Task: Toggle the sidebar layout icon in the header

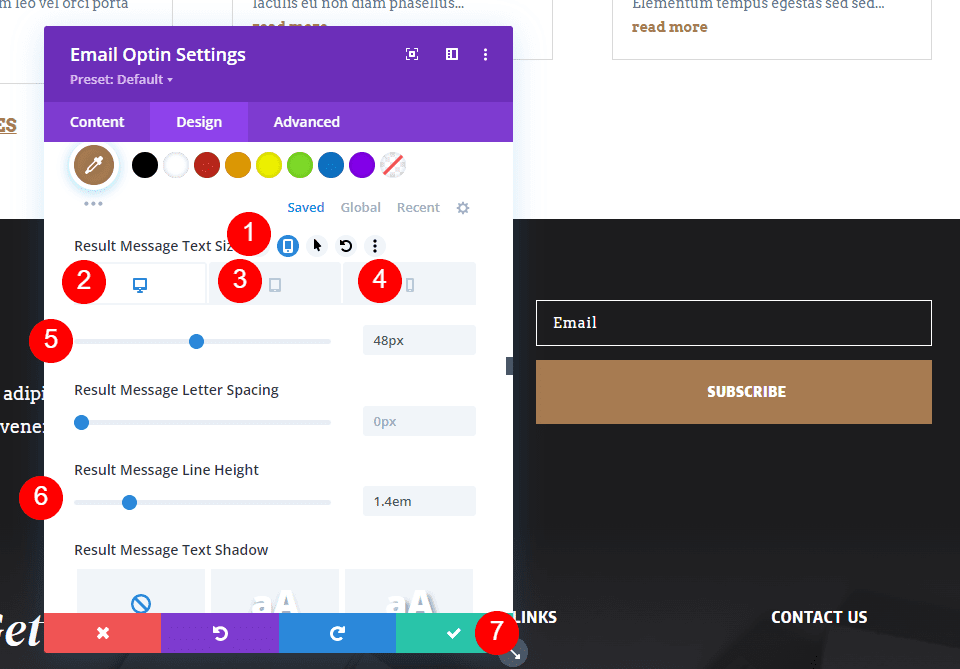Action: click(452, 54)
